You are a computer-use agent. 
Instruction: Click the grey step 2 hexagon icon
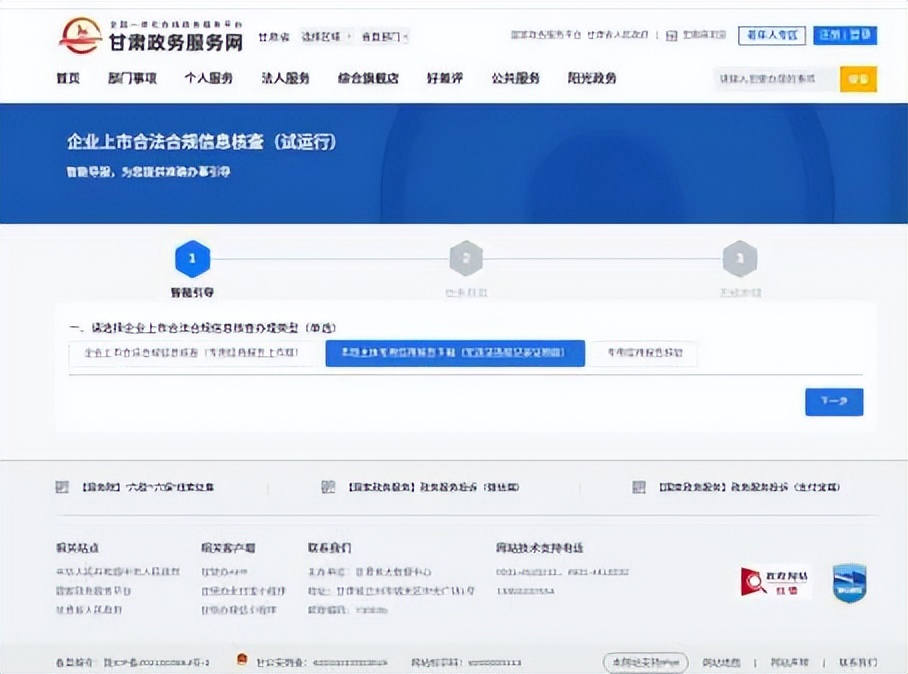click(x=465, y=260)
